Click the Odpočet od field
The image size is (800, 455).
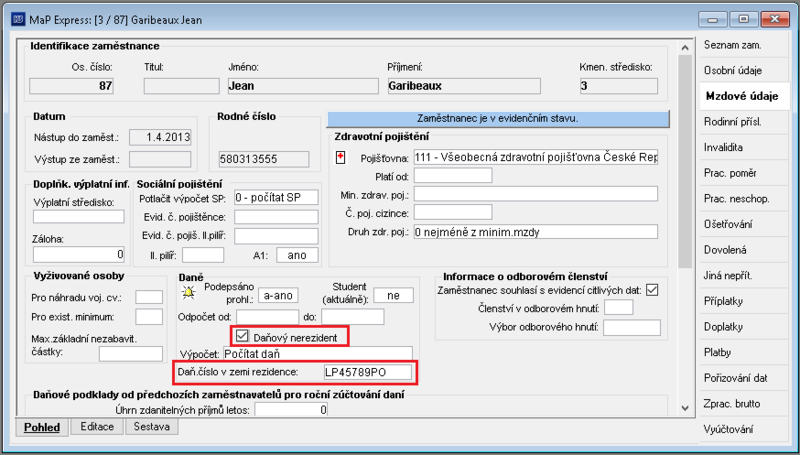[x=267, y=317]
